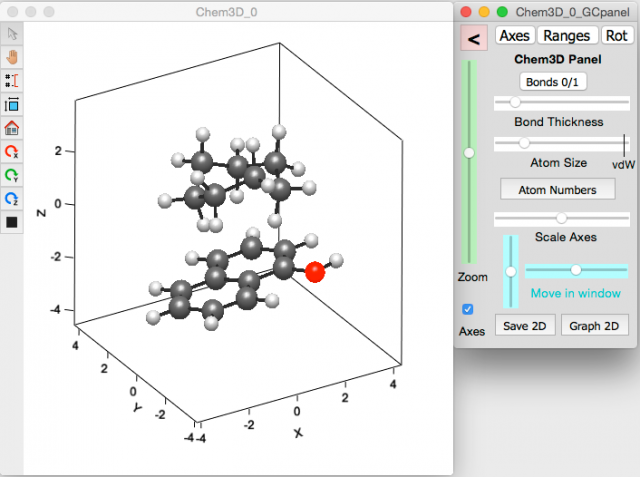The width and height of the screenshot is (640, 477).
Task: Collapse panel with the < button
Action: click(x=474, y=38)
